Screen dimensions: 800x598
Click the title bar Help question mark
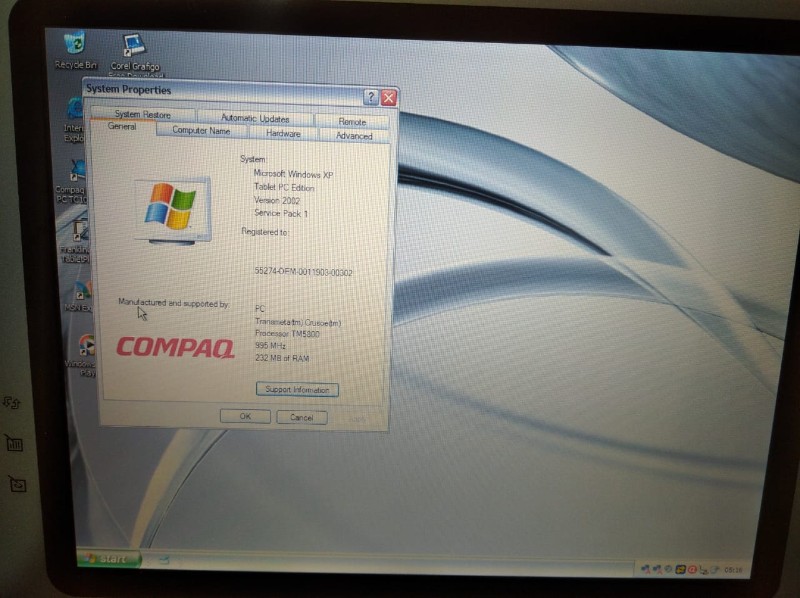tap(371, 97)
